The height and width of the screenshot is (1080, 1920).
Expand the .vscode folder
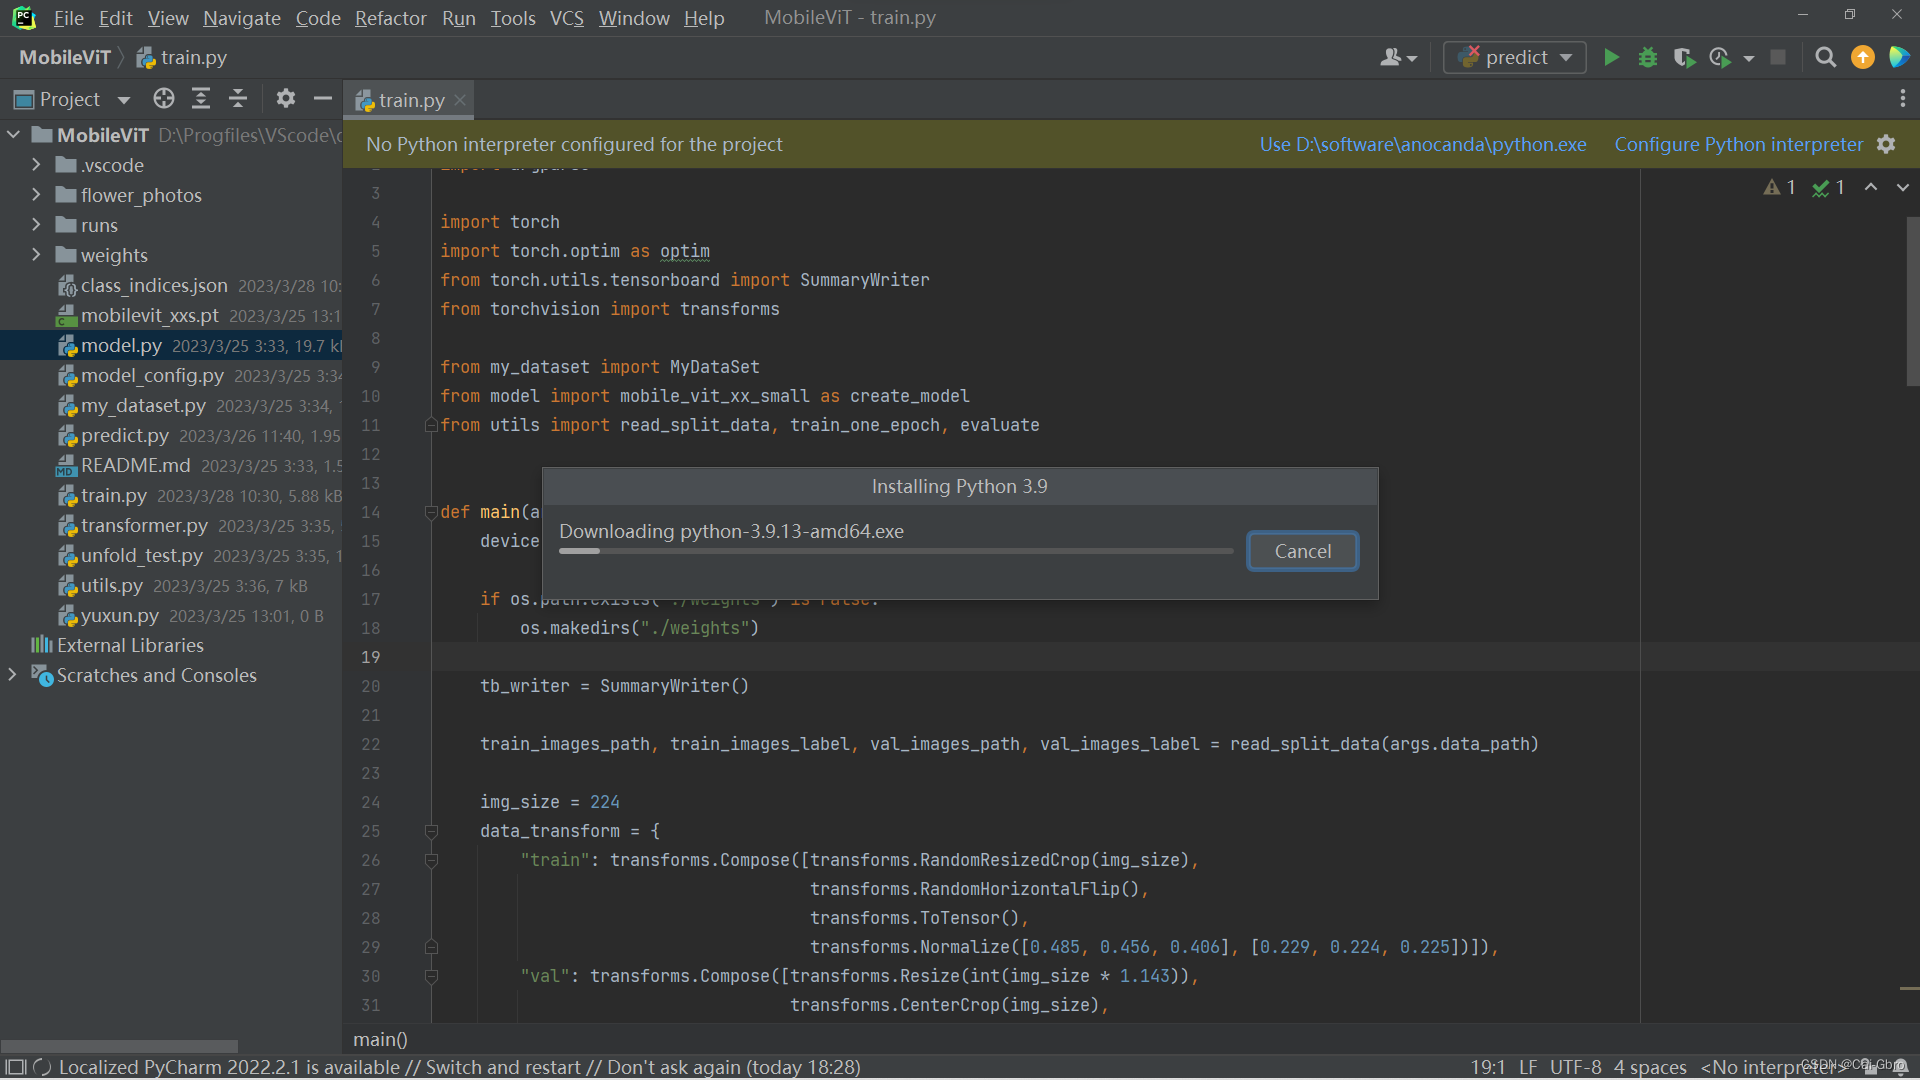click(36, 165)
